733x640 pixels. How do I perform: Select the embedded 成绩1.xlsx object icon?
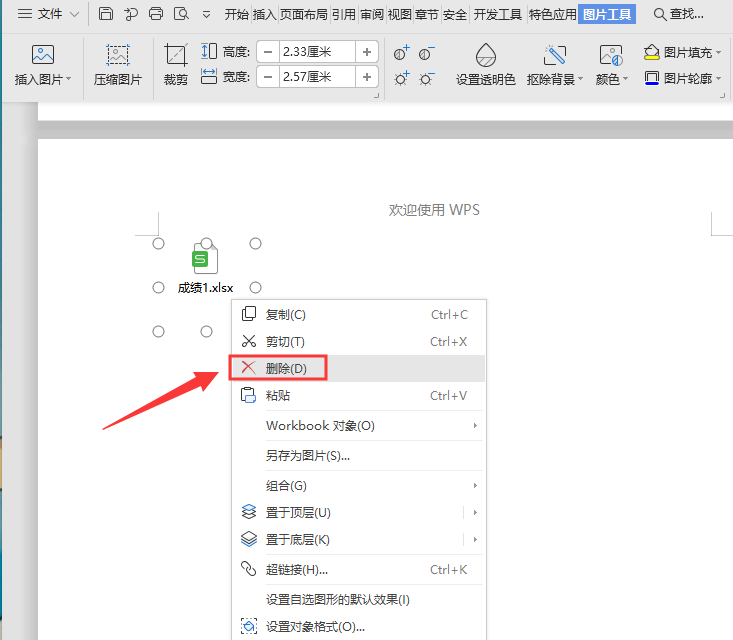tap(205, 258)
